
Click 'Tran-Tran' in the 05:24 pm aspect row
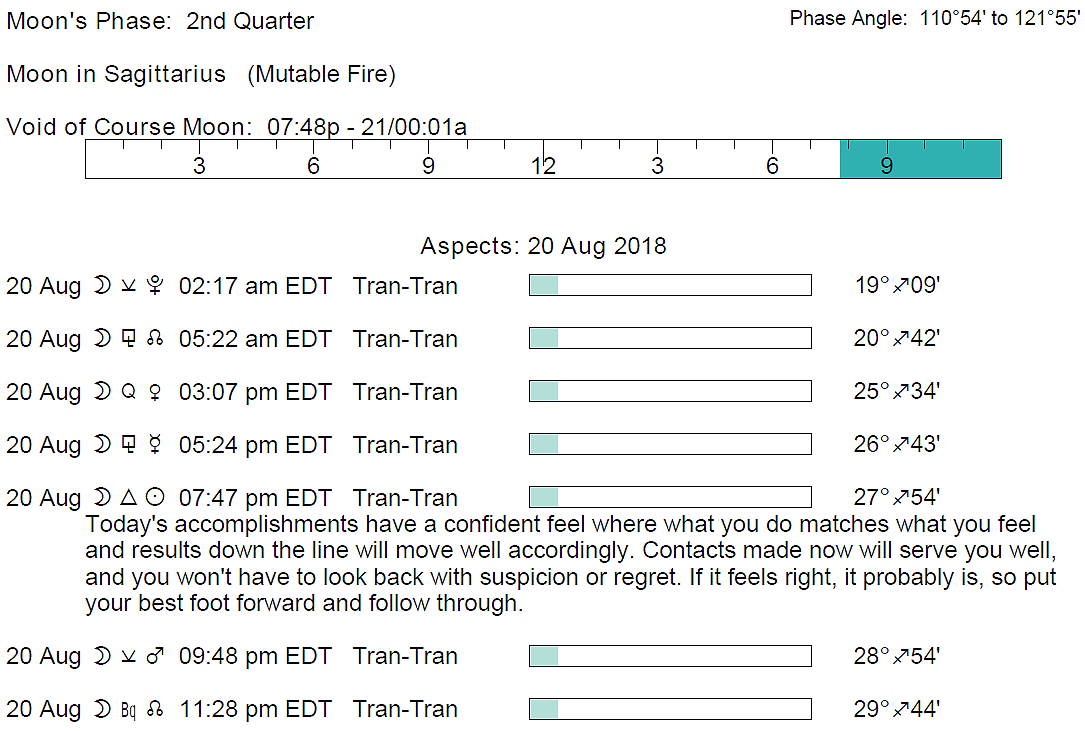tap(405, 445)
